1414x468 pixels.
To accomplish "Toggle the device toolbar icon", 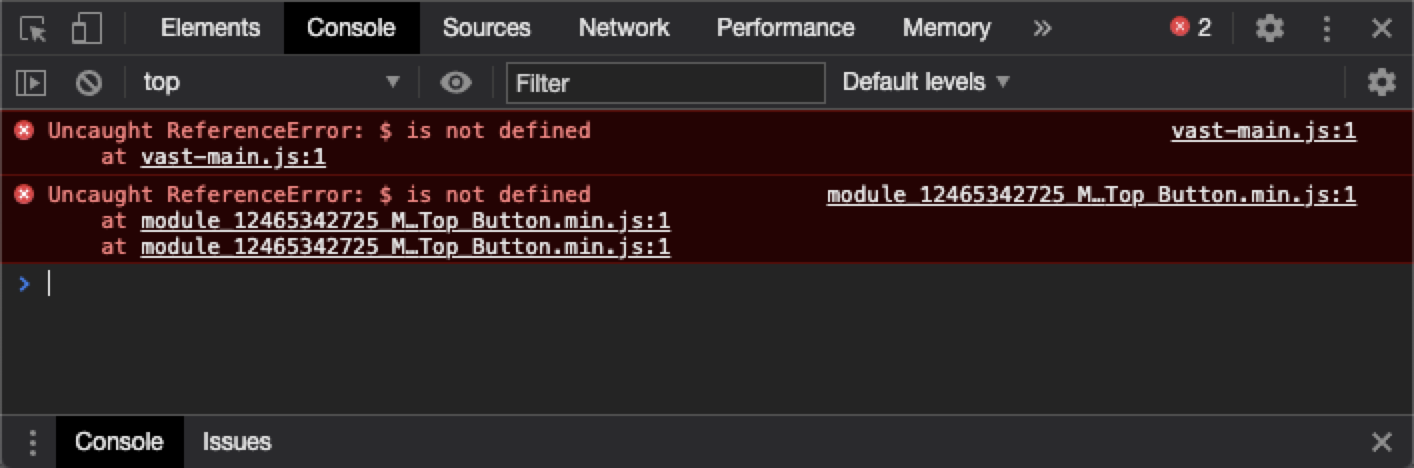I will [88, 29].
